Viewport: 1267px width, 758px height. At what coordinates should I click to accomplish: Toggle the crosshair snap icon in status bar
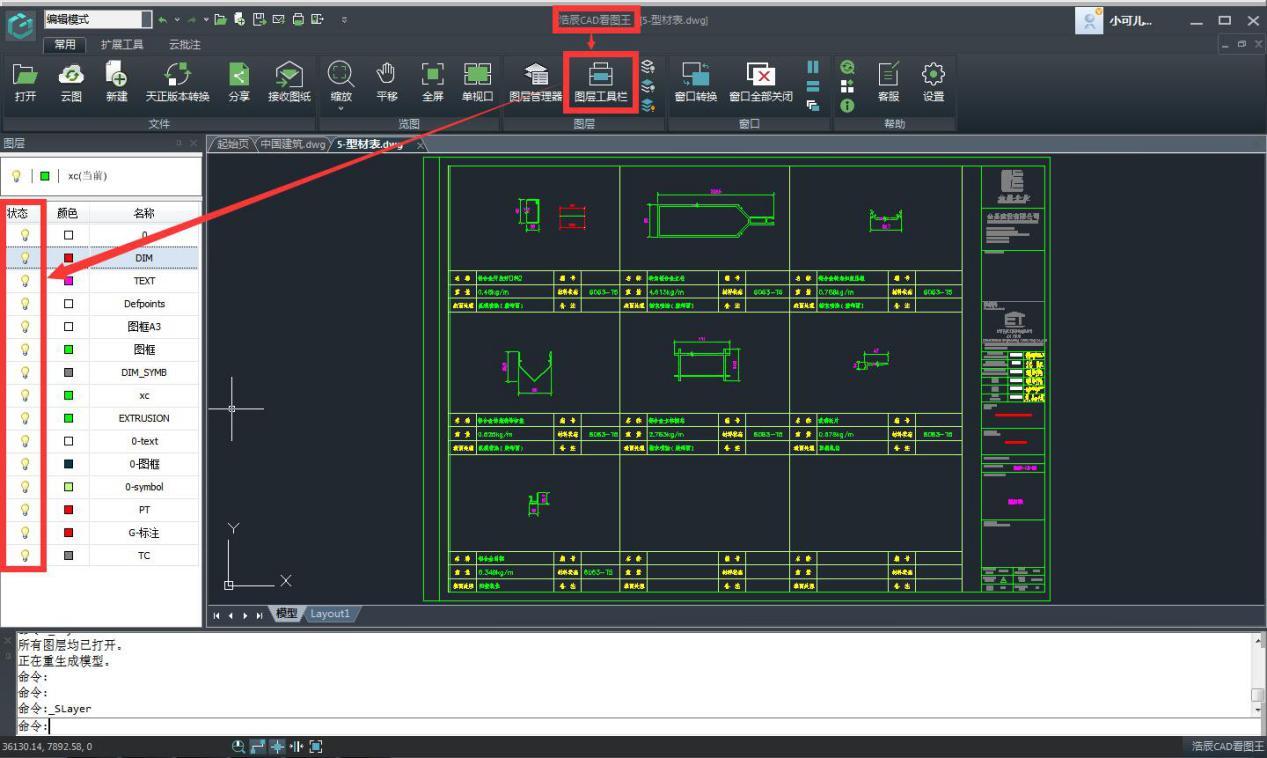277,746
